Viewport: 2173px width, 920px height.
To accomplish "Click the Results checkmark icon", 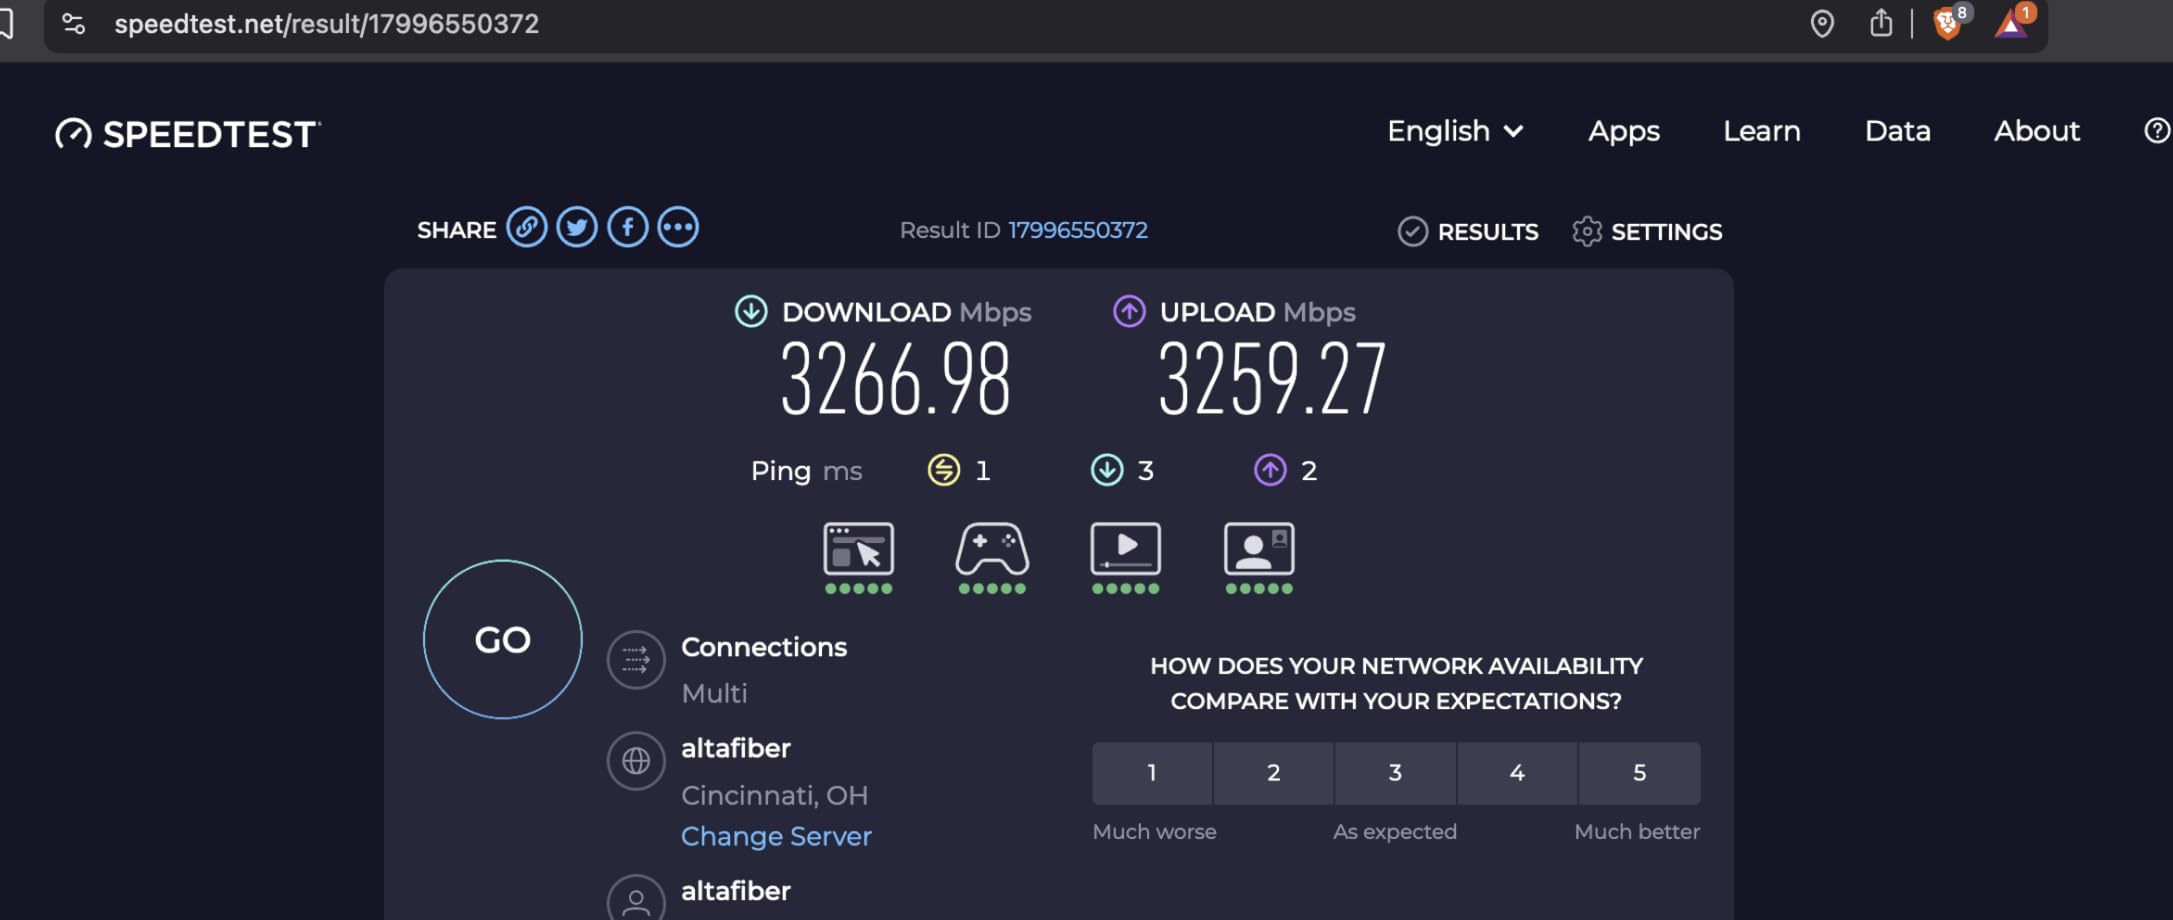I will (1412, 231).
